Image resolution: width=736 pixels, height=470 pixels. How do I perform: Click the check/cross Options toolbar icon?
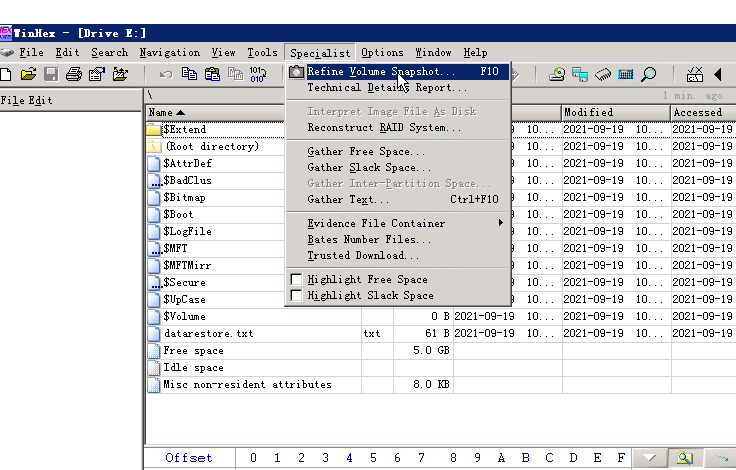(x=695, y=74)
